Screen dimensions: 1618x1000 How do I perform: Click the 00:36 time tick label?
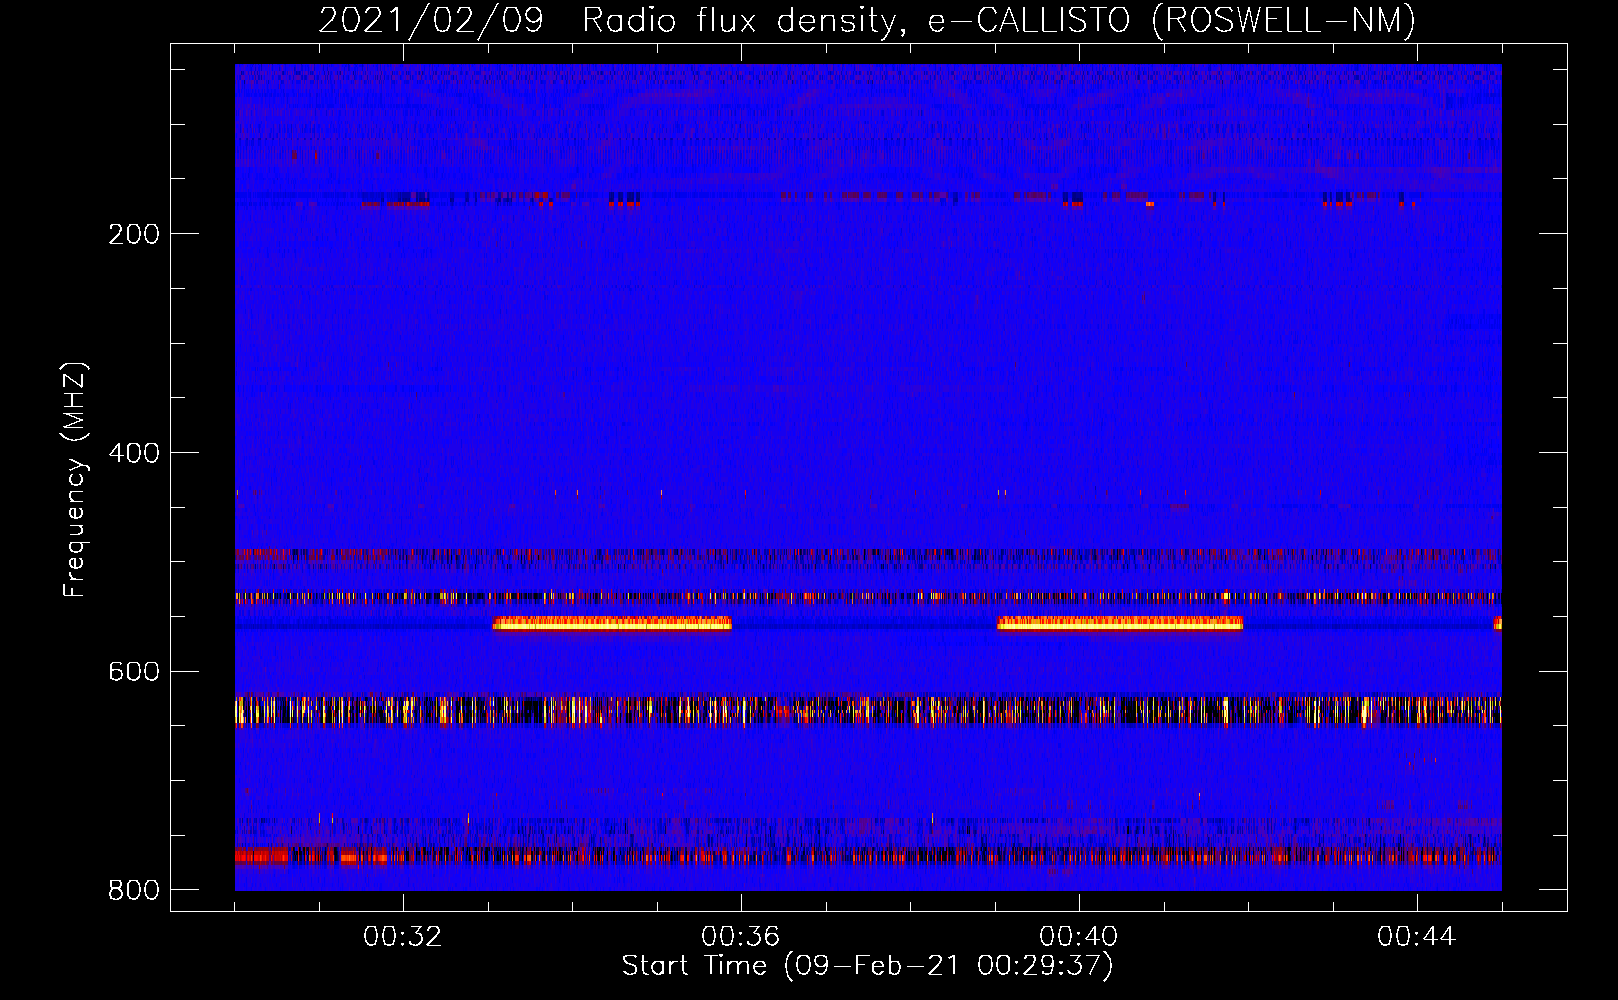click(741, 937)
